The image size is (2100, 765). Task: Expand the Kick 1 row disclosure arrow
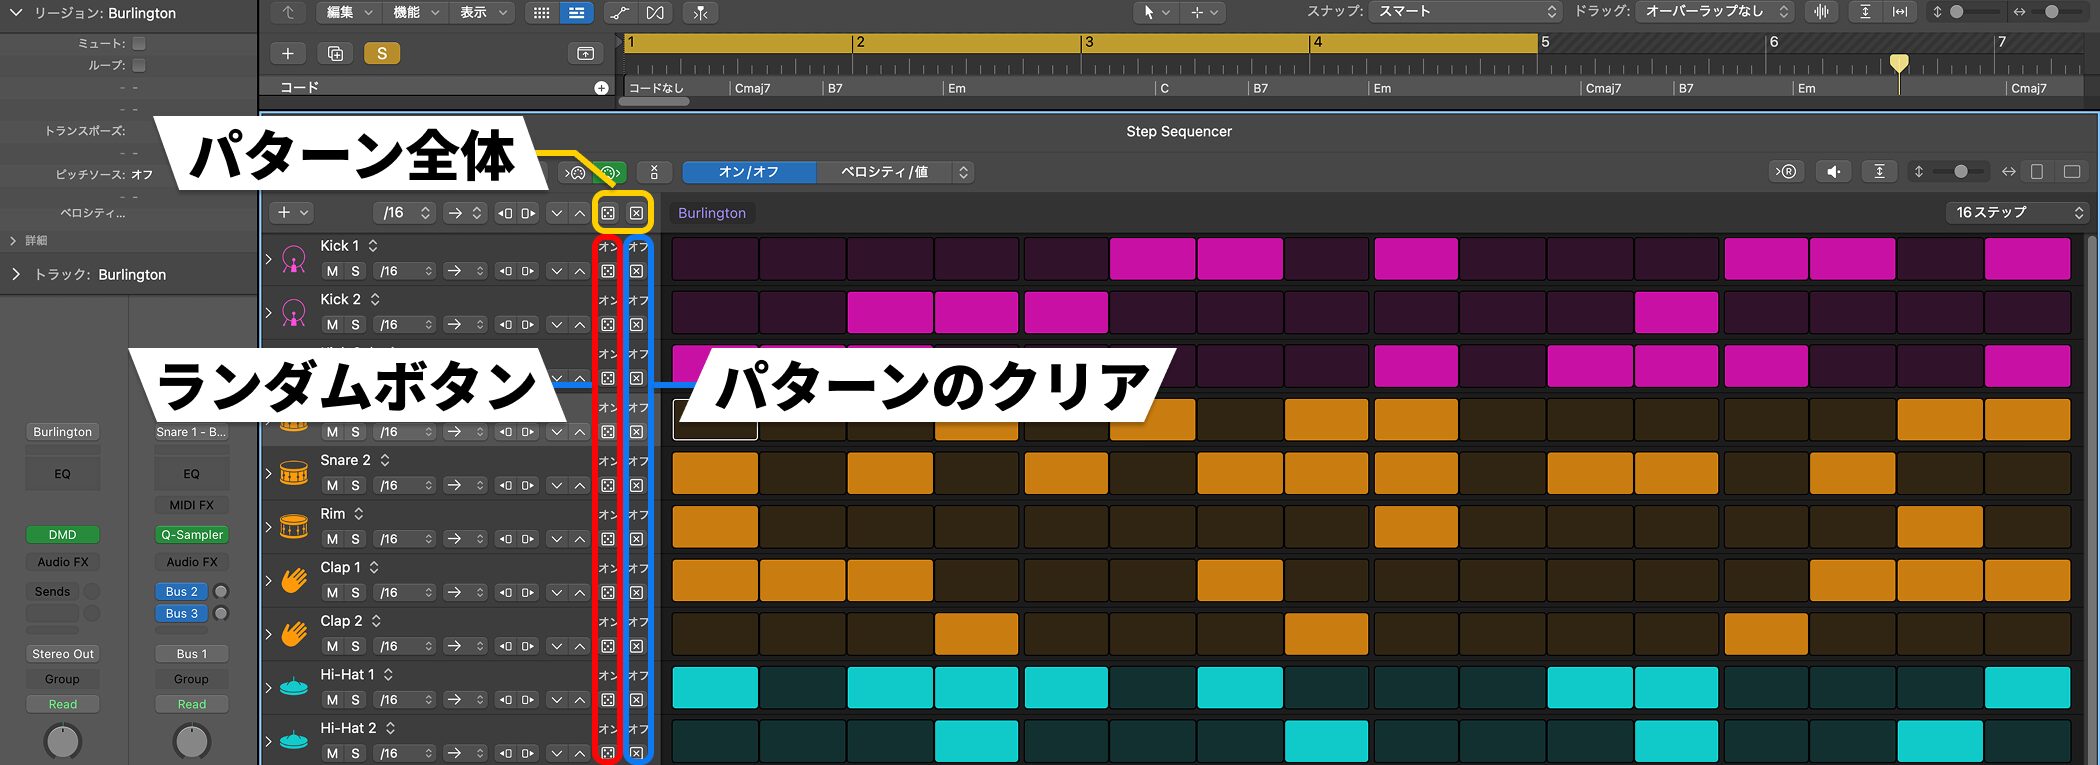pos(268,259)
